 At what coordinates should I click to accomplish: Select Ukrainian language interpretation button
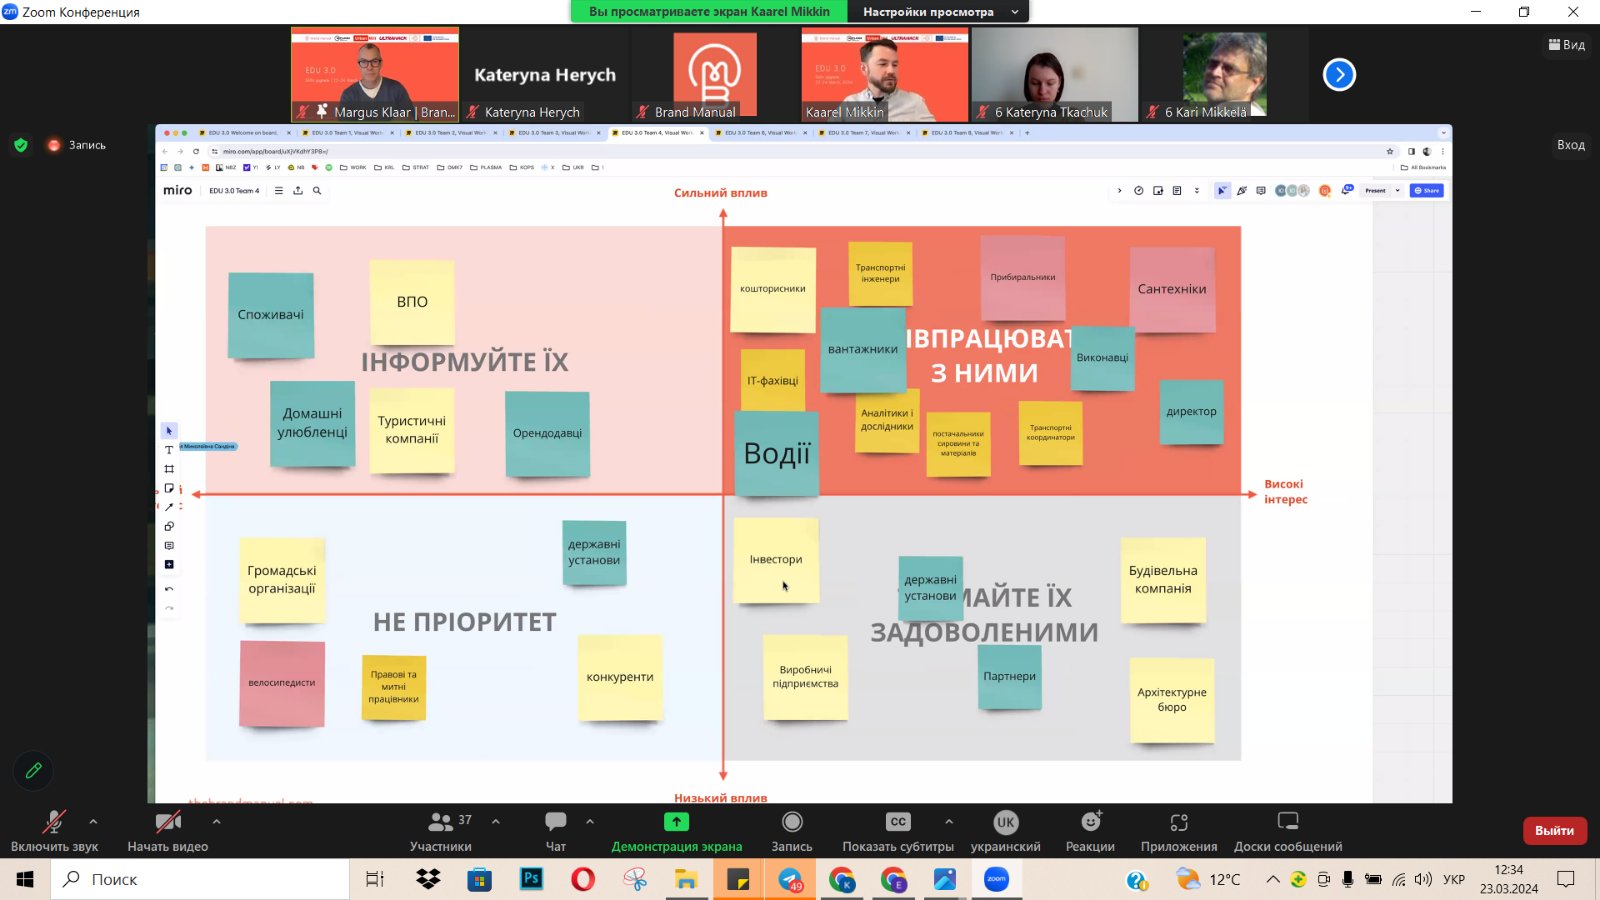(1006, 831)
